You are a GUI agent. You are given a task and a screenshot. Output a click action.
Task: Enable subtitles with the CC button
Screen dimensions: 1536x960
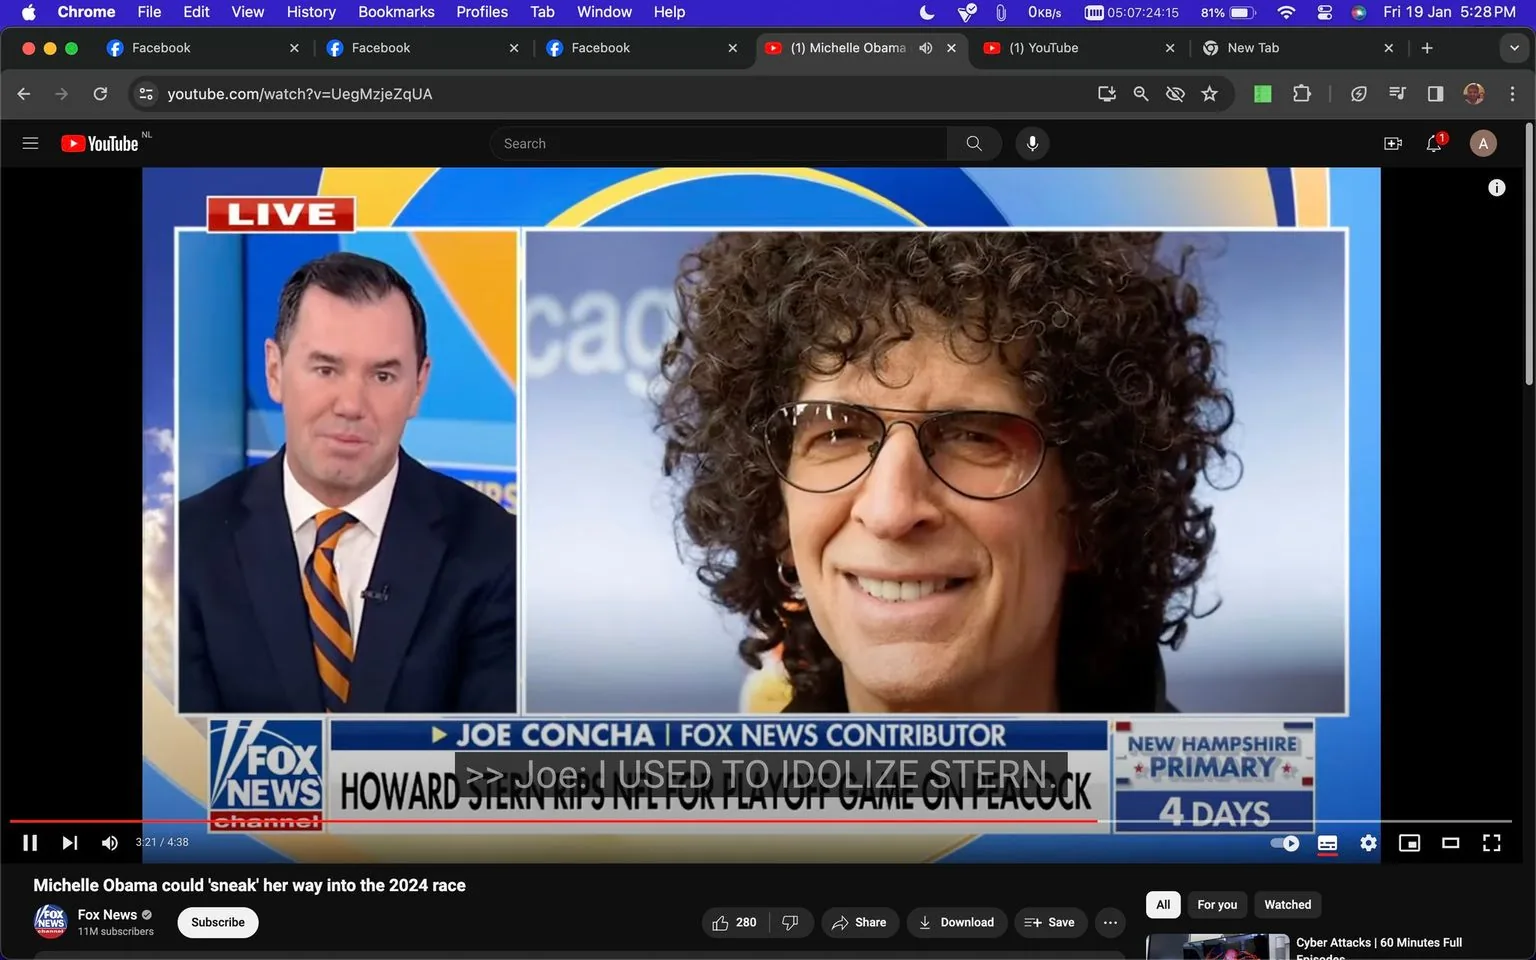(1327, 843)
